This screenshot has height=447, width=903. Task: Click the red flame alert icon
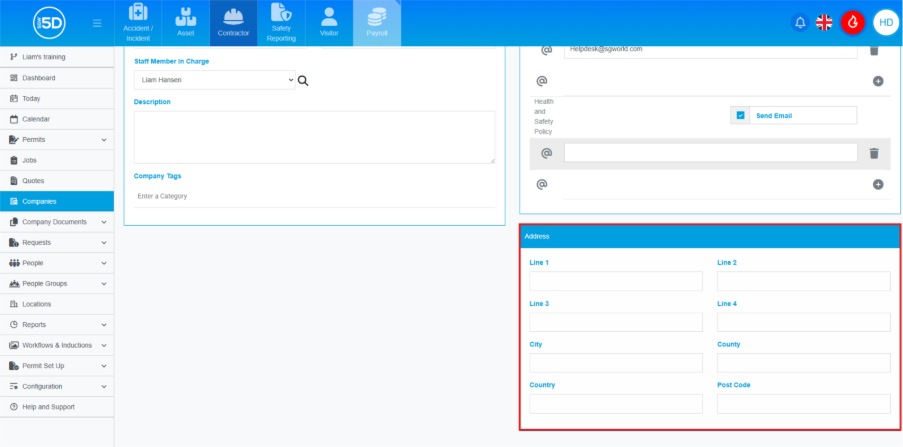(852, 23)
